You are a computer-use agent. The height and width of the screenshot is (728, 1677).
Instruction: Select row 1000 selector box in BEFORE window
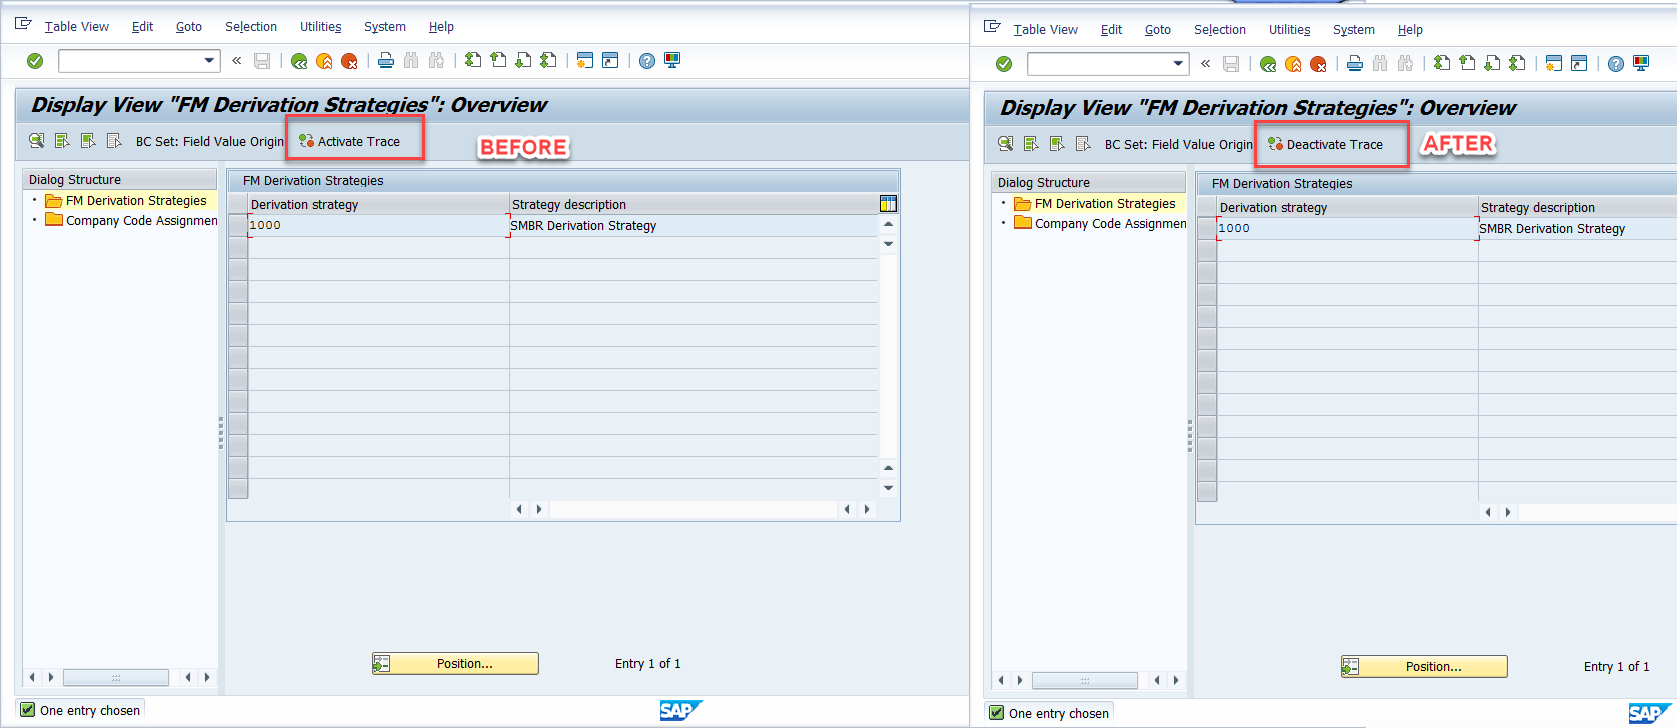click(x=238, y=226)
